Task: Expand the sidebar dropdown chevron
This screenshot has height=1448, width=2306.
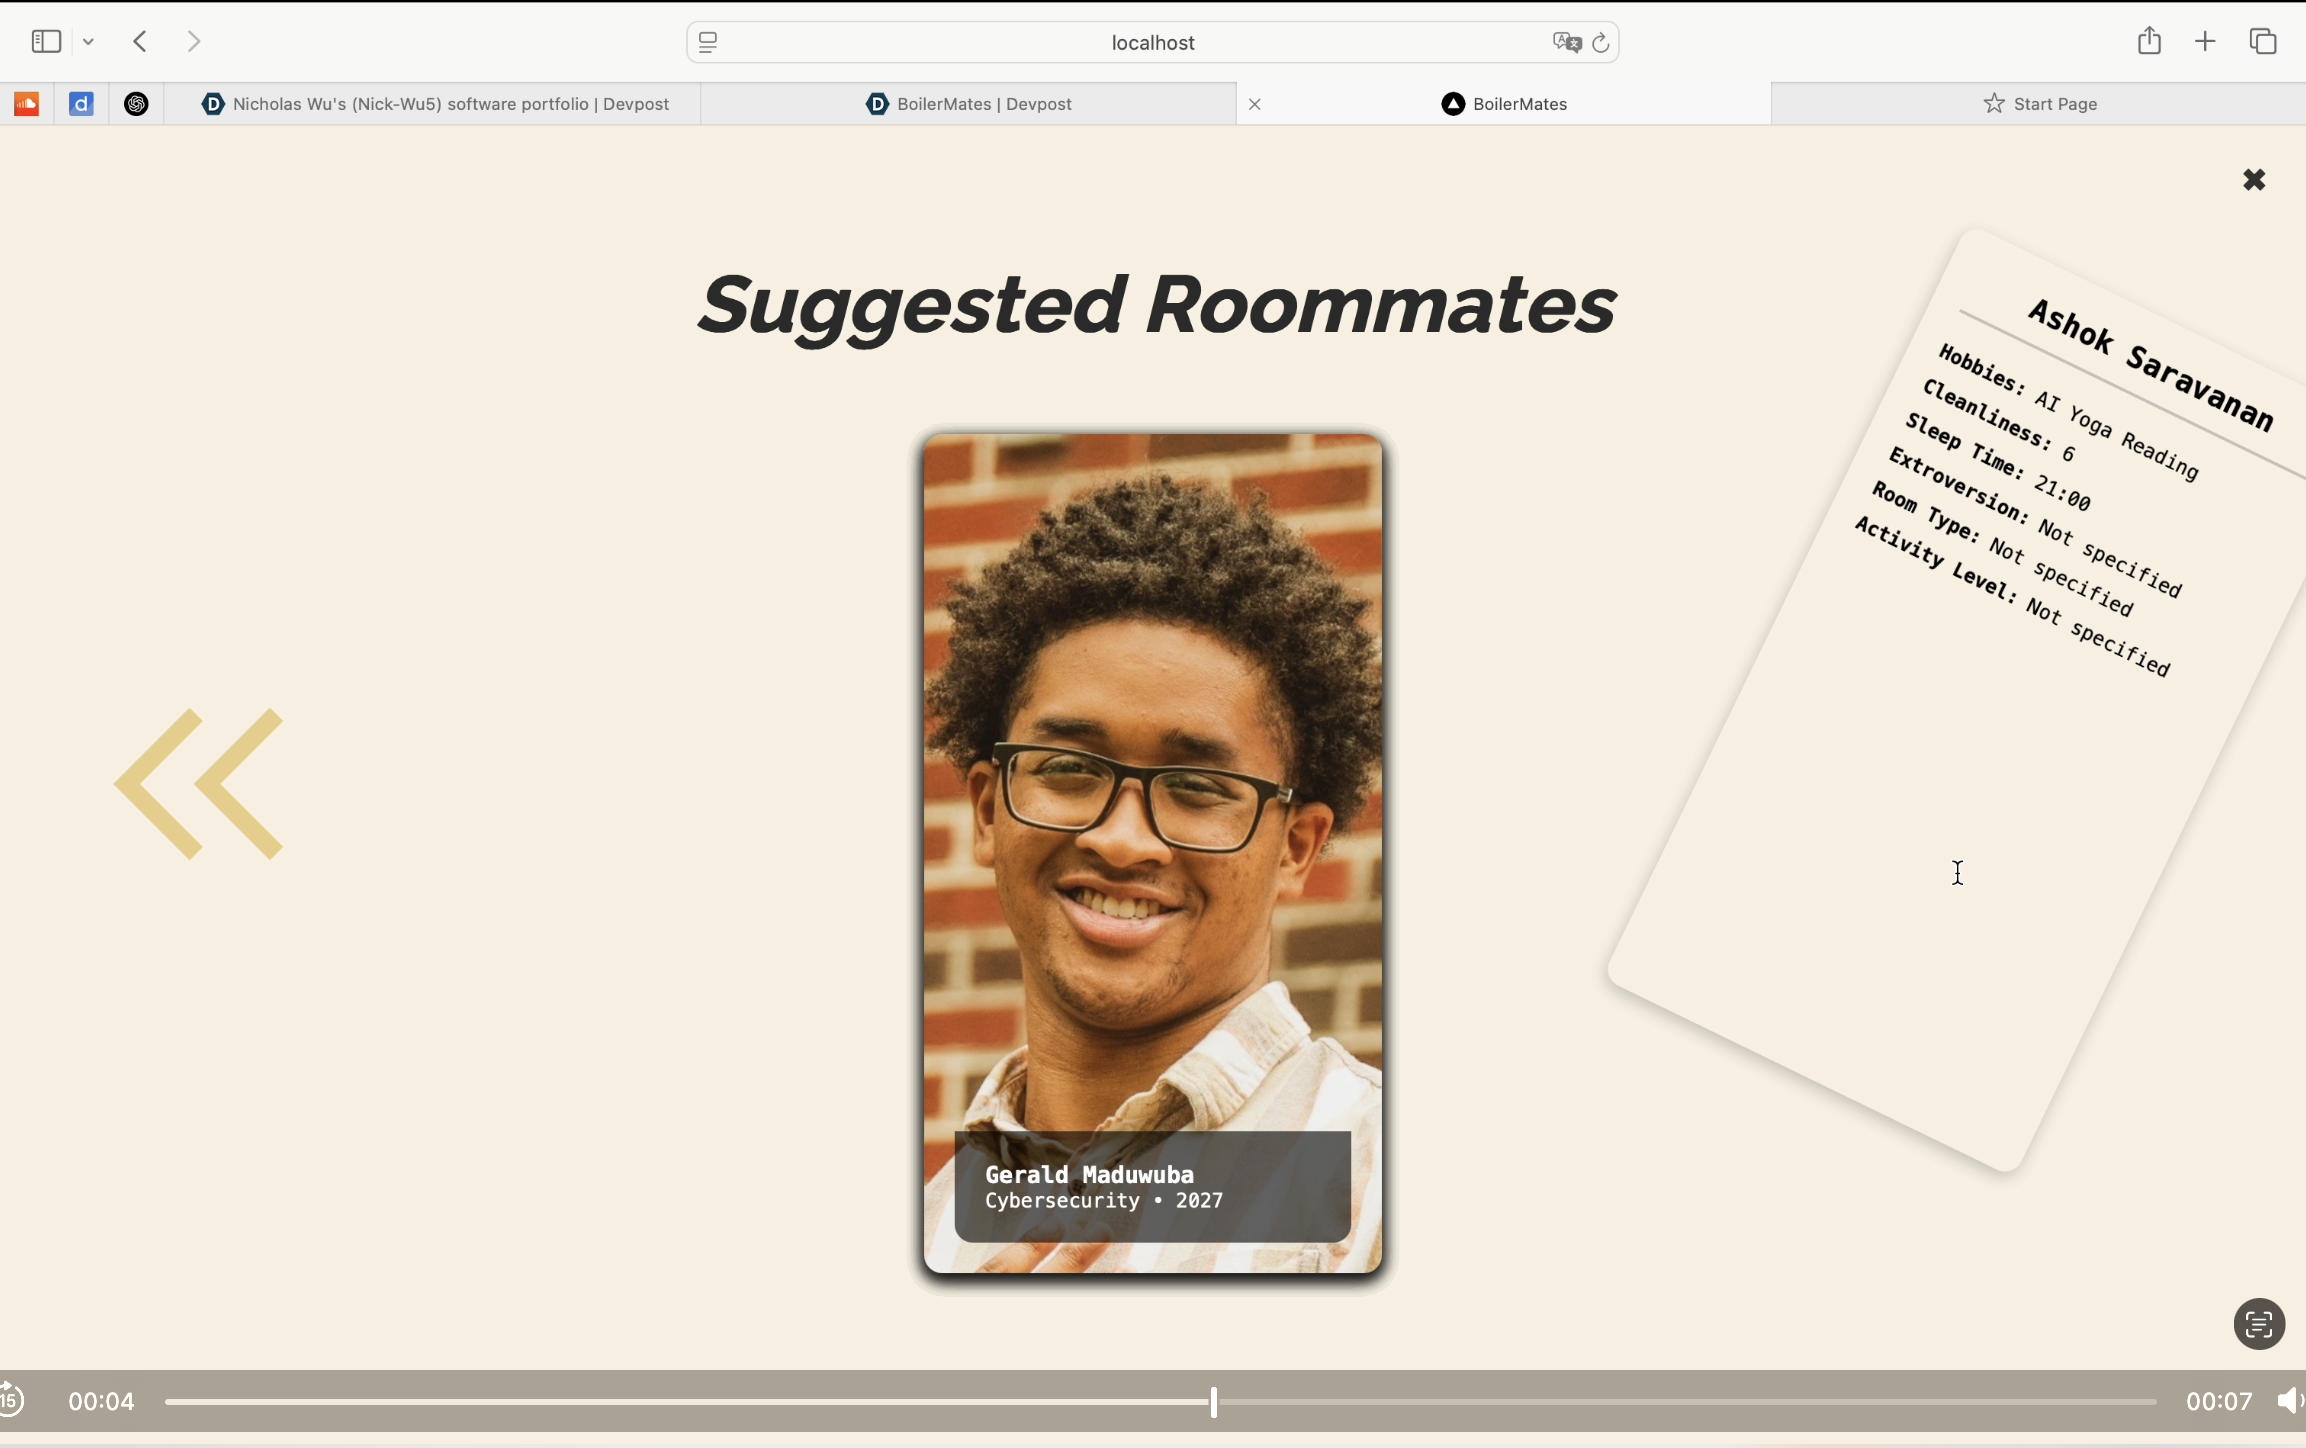Action: coord(89,42)
